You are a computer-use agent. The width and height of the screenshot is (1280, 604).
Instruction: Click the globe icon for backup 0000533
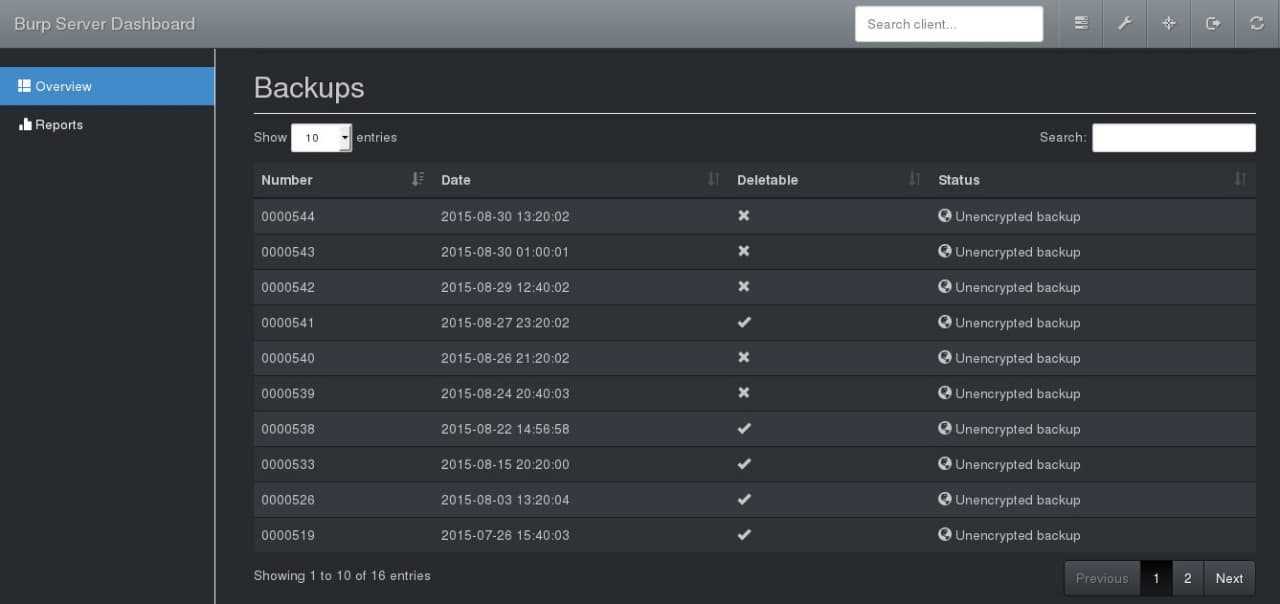(945, 464)
